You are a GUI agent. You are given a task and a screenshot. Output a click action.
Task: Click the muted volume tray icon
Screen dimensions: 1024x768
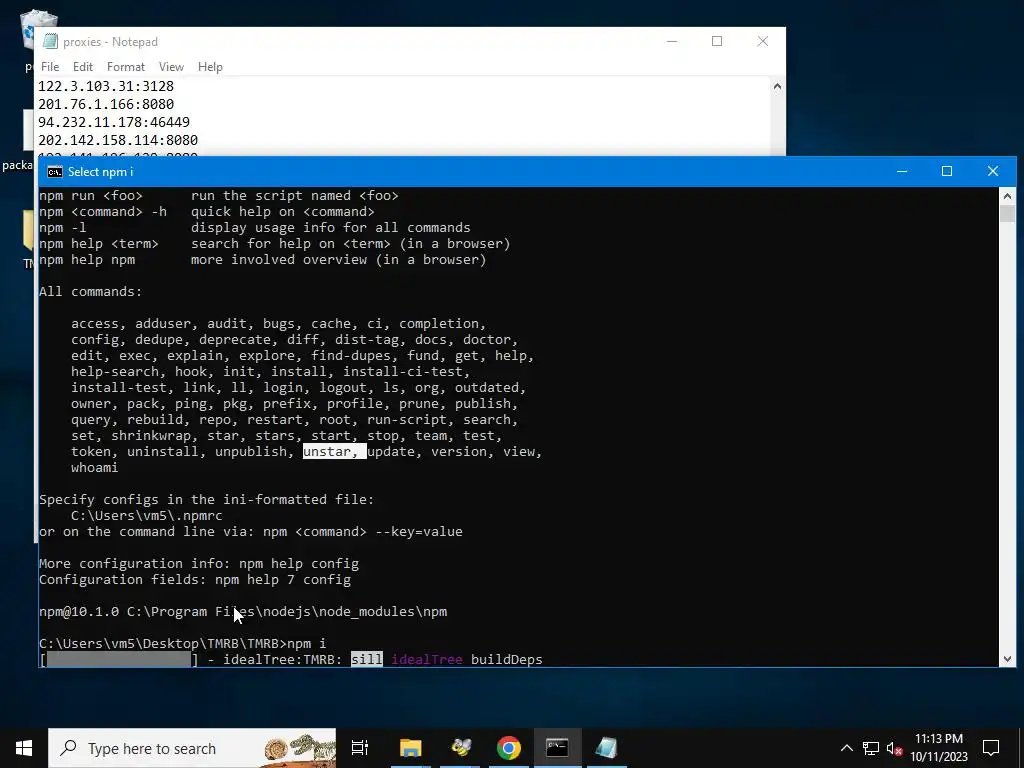[895, 748]
